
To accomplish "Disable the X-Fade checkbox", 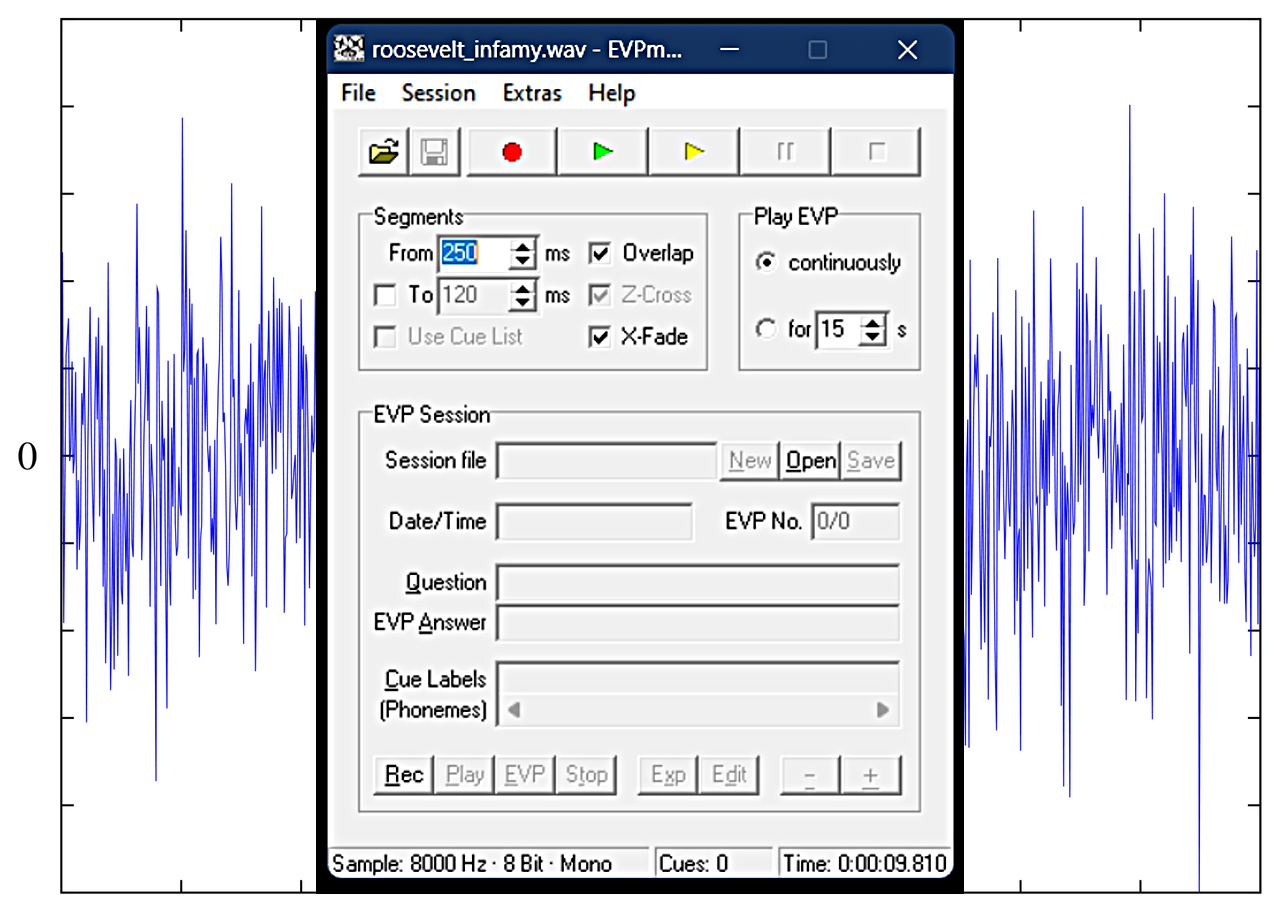I will click(x=600, y=337).
